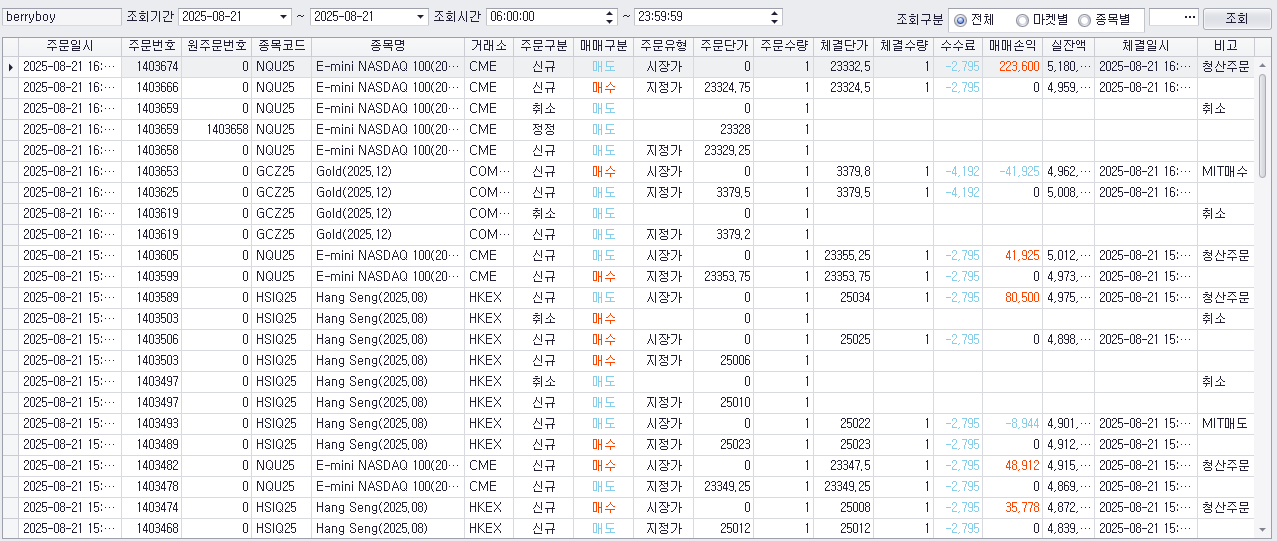This screenshot has height=541, width=1277.
Task: Click the table scrollbar up arrow
Action: pyautogui.click(x=1262, y=65)
